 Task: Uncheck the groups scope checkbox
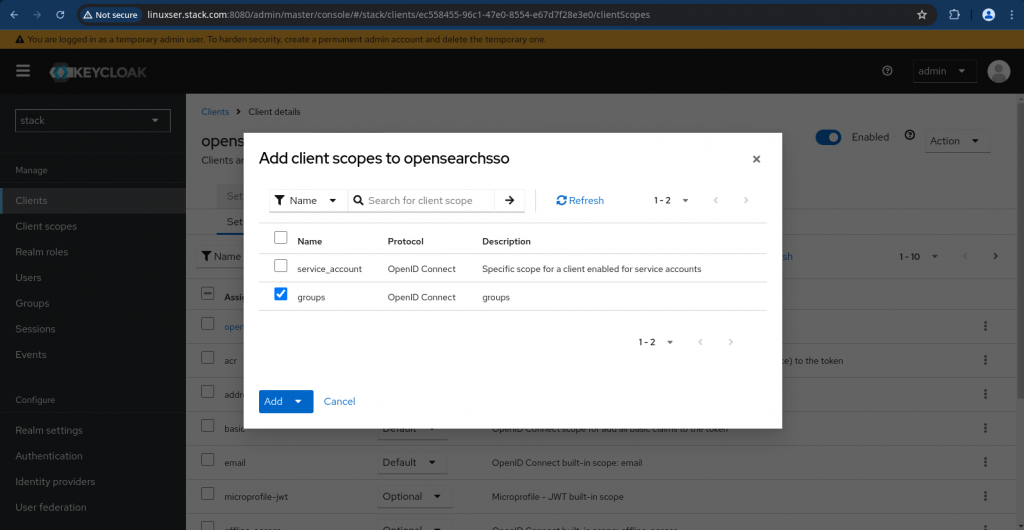coord(281,294)
